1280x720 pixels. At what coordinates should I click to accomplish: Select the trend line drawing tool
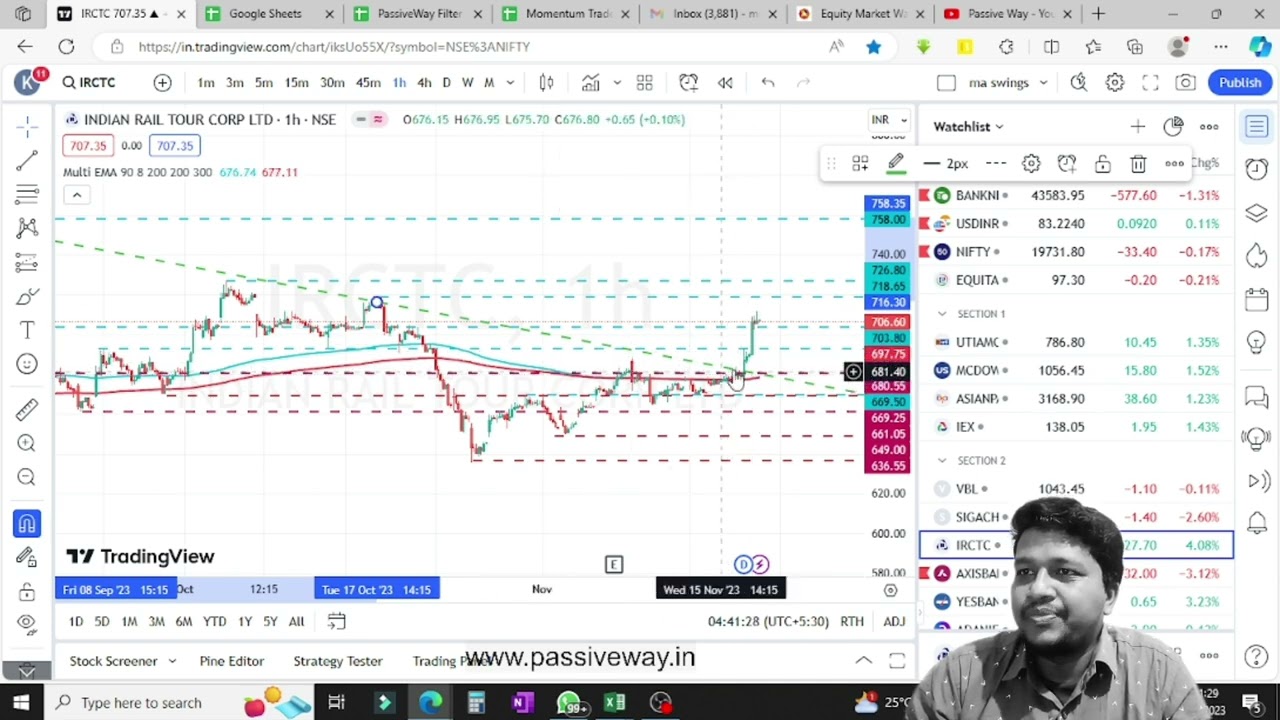(x=27, y=160)
